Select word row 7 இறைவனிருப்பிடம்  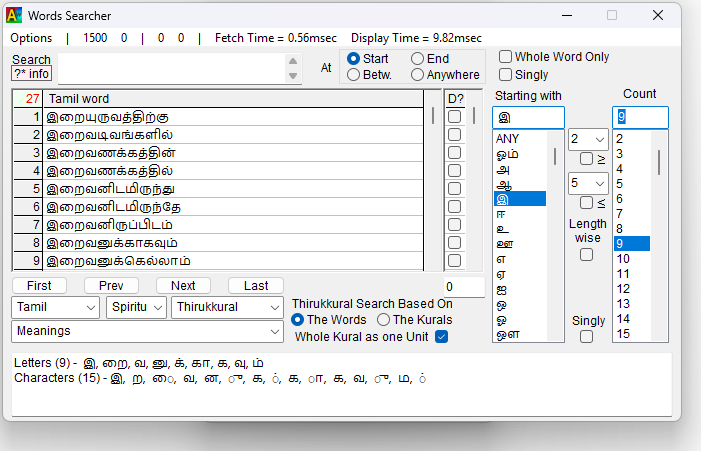[233, 225]
